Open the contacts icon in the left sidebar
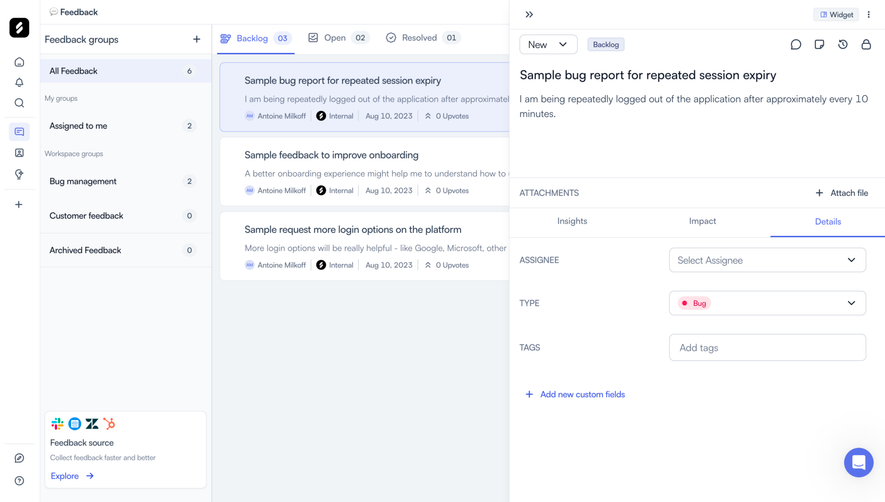This screenshot has height=502, width=885. pyautogui.click(x=19, y=153)
